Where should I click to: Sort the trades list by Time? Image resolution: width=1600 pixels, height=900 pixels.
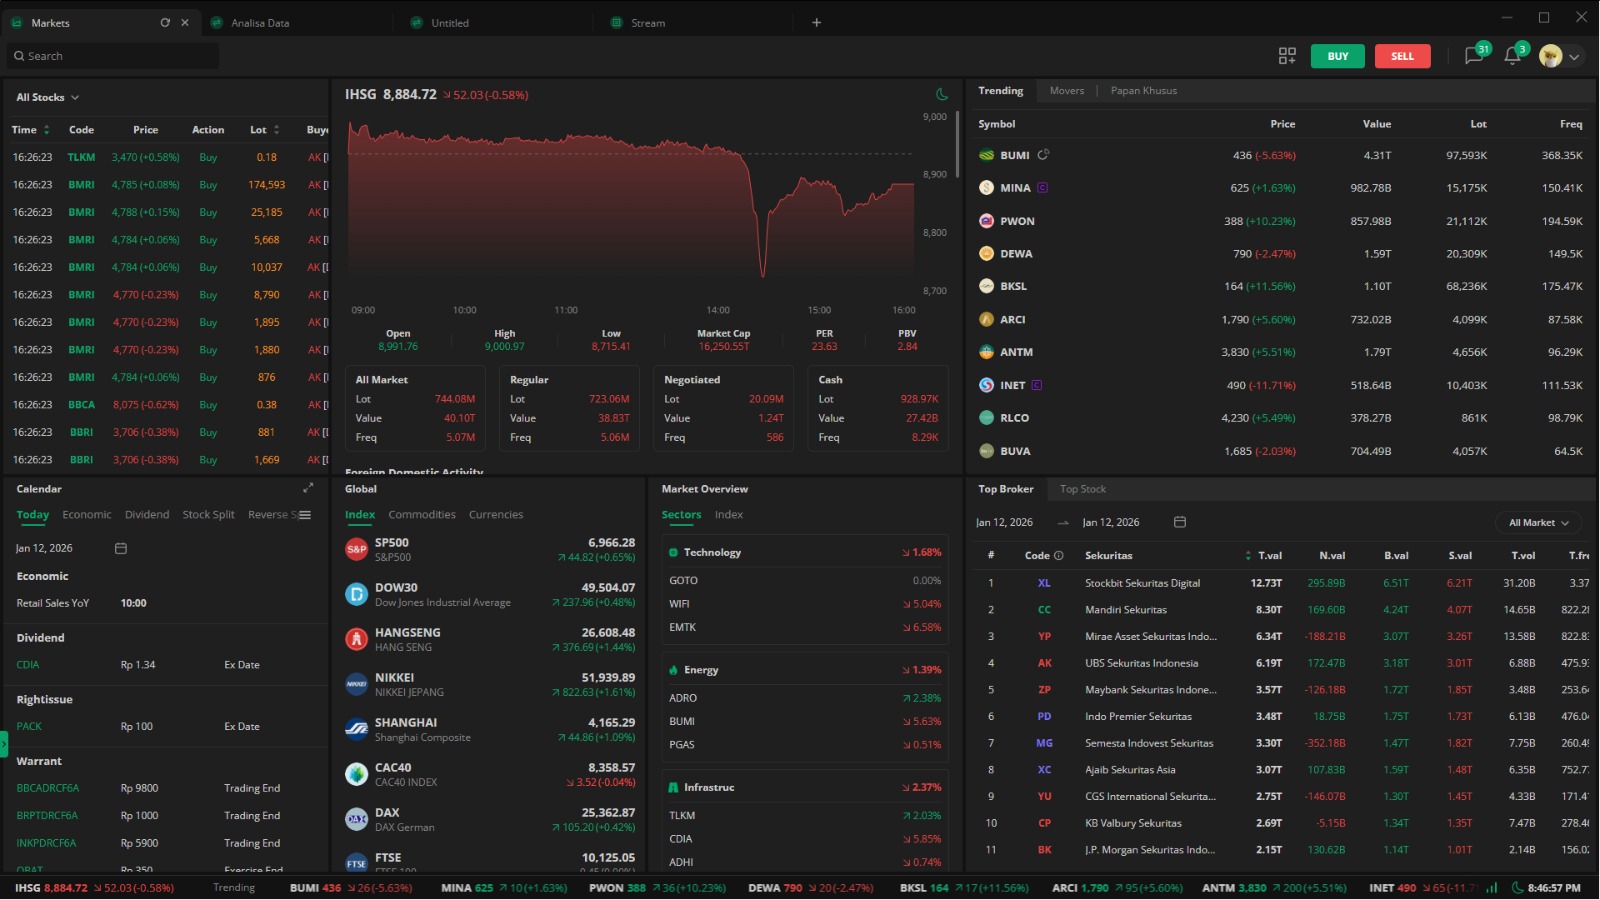coord(29,130)
